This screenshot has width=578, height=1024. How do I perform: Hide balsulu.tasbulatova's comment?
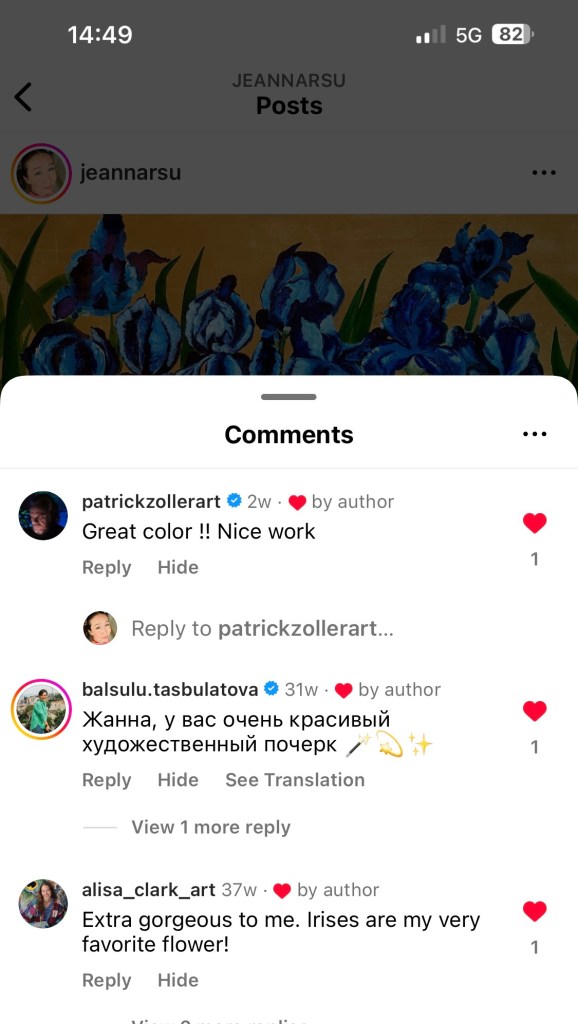pyautogui.click(x=178, y=780)
